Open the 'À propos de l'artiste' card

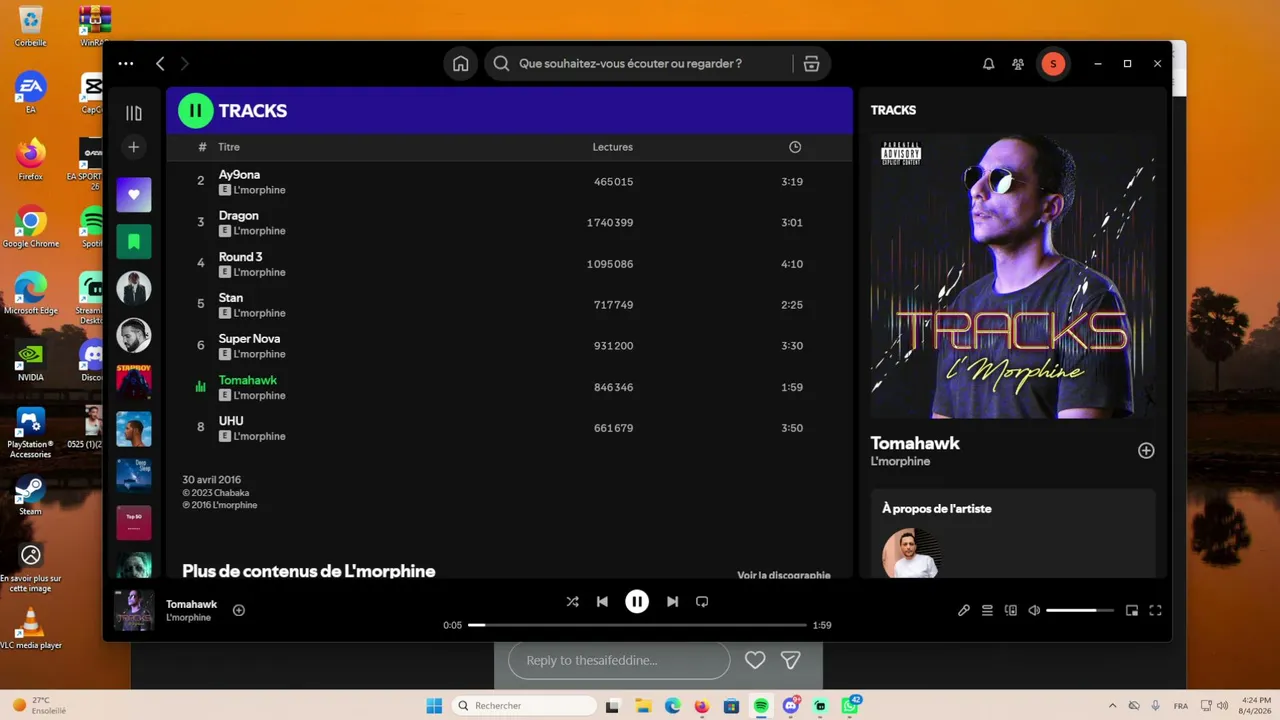point(1013,533)
